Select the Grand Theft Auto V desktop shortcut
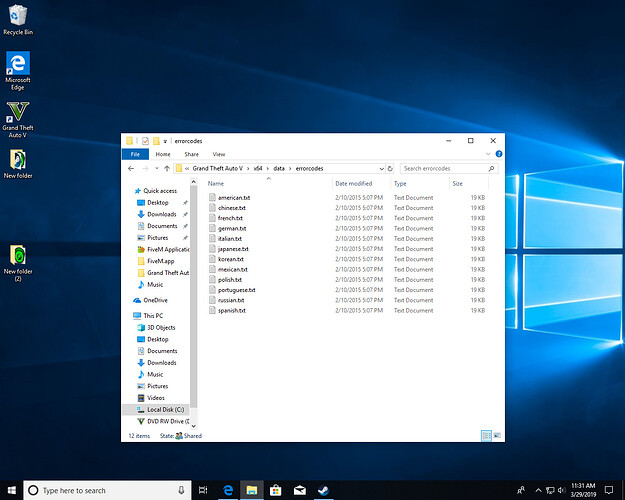Image resolution: width=625 pixels, height=500 pixels. pyautogui.click(x=18, y=120)
